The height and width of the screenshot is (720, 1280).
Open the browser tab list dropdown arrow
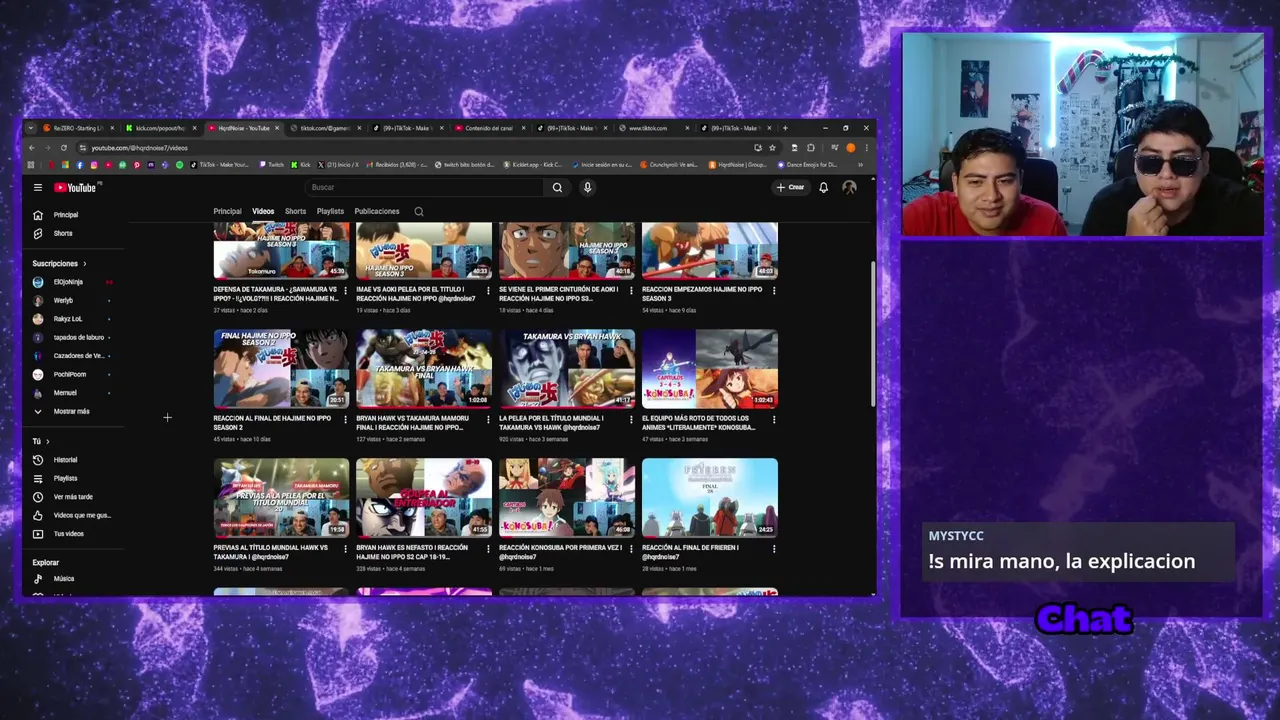pos(31,128)
